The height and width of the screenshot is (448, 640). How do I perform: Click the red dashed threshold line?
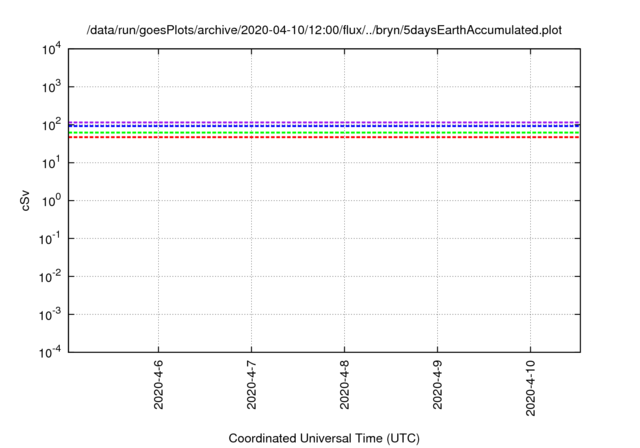324,137
